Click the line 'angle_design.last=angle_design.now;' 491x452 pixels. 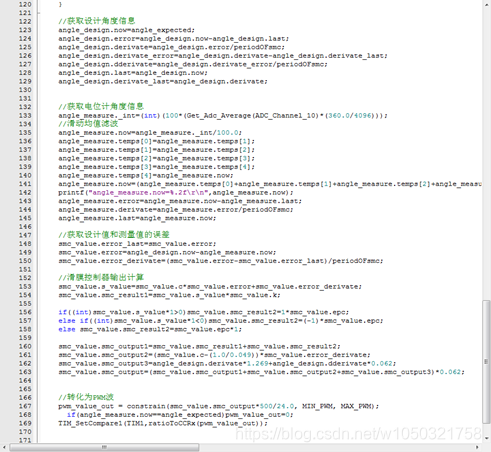pos(133,73)
